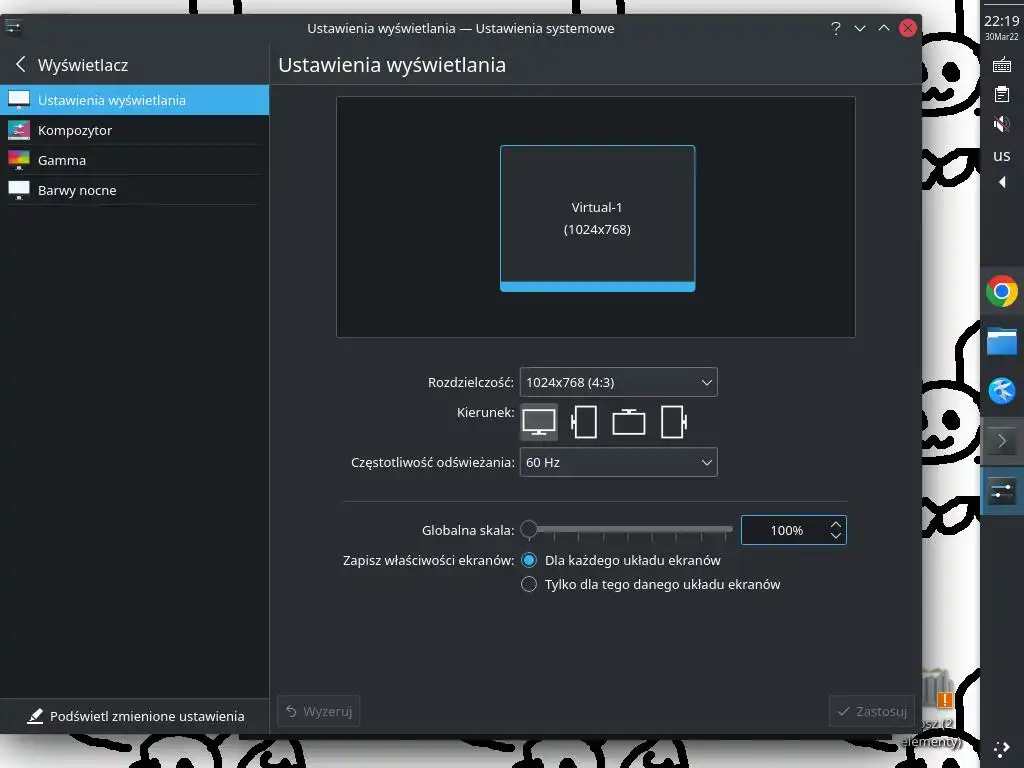The height and width of the screenshot is (768, 1024).
Task: Open the clipboard tray icon
Action: [1002, 95]
